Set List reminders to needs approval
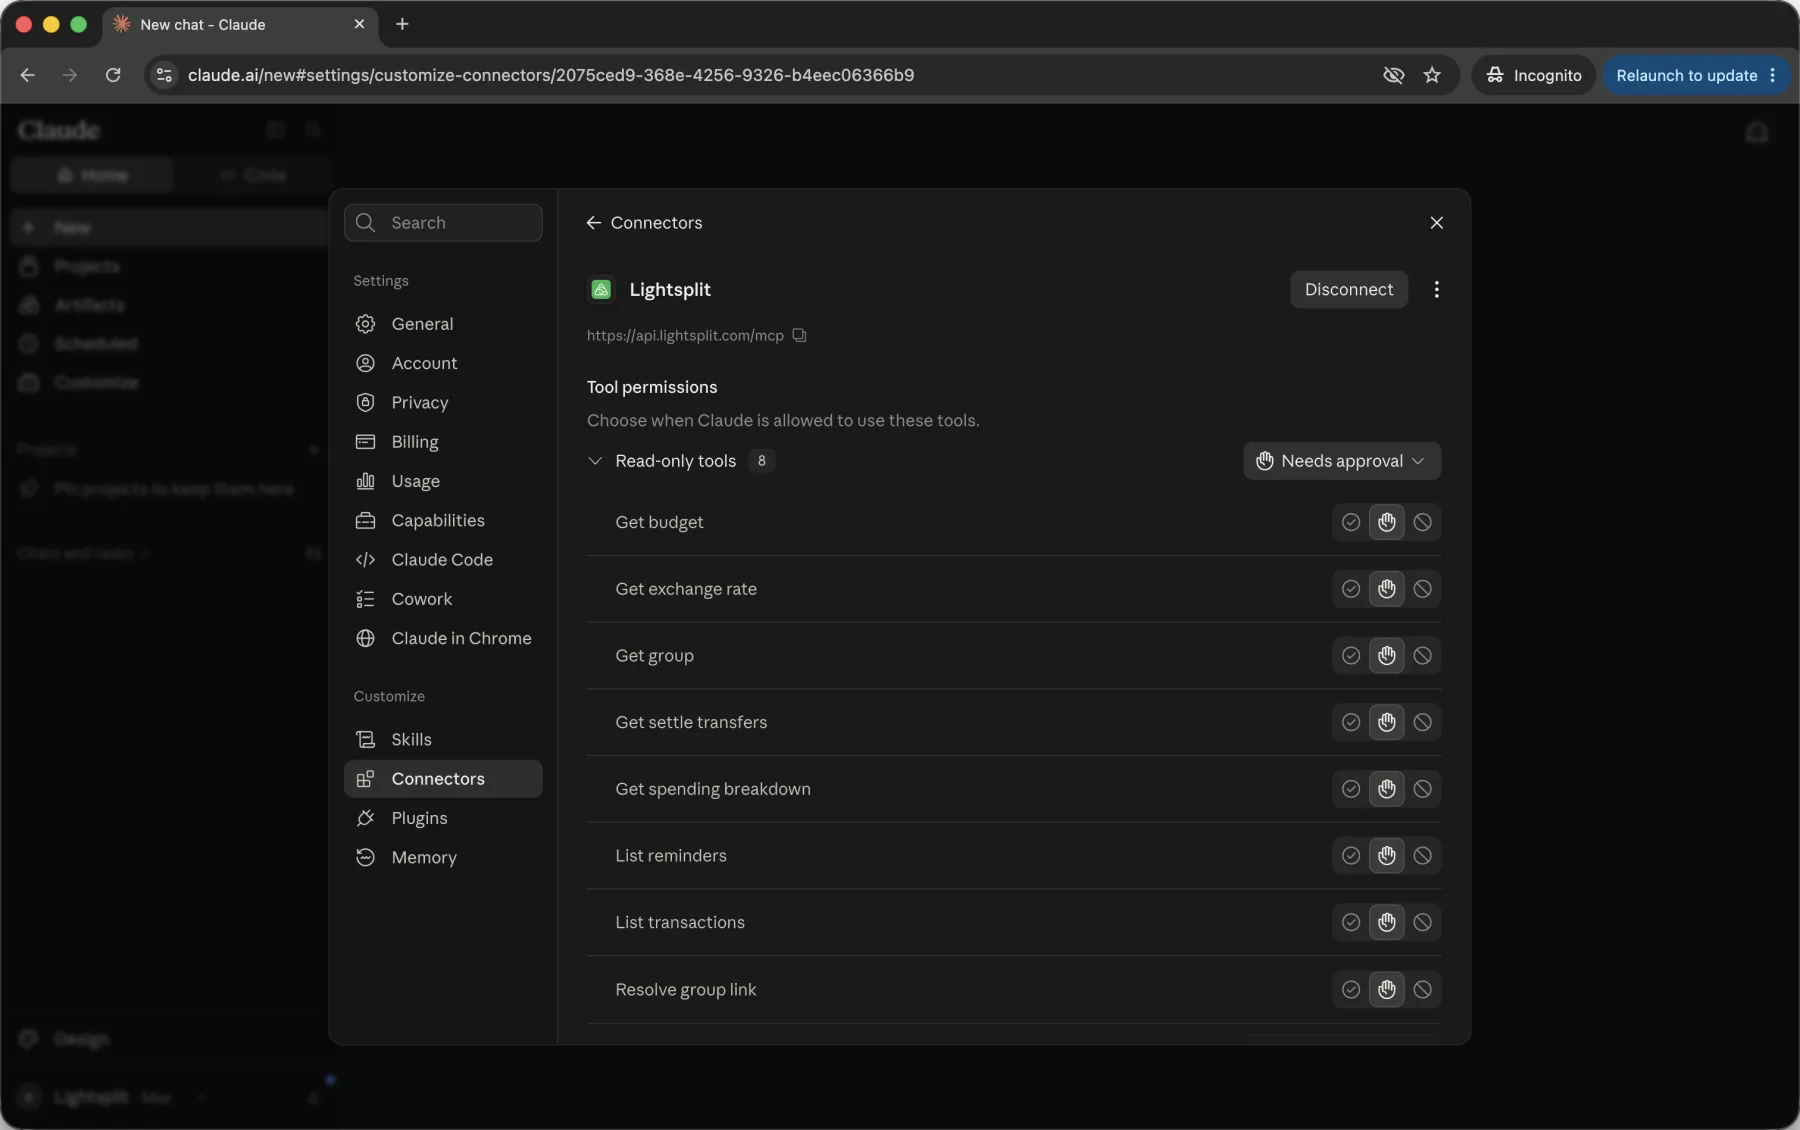 pos(1386,856)
